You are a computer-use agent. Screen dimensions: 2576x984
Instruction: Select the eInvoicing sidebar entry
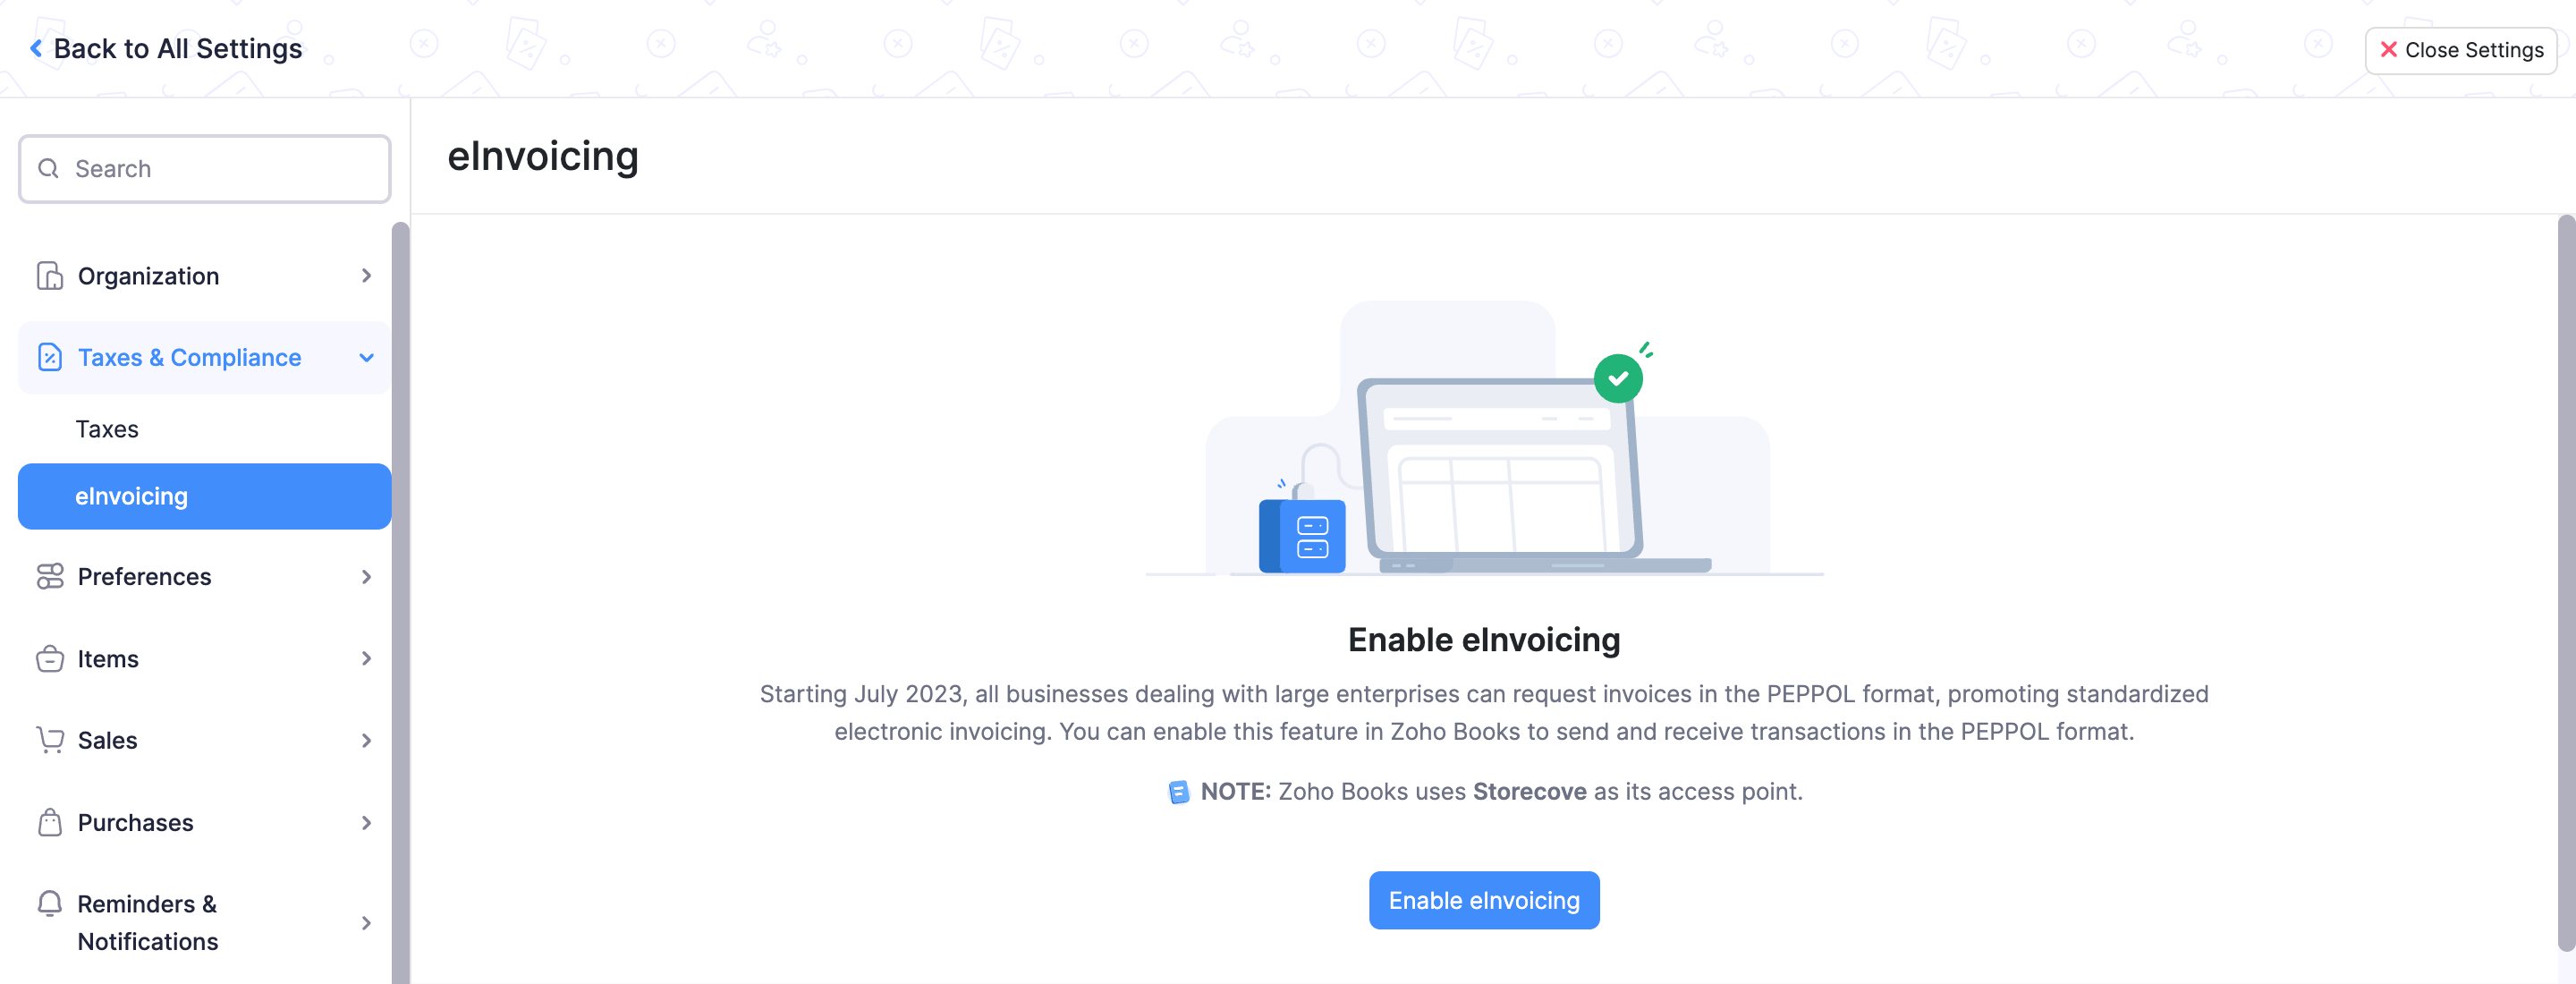[132, 495]
